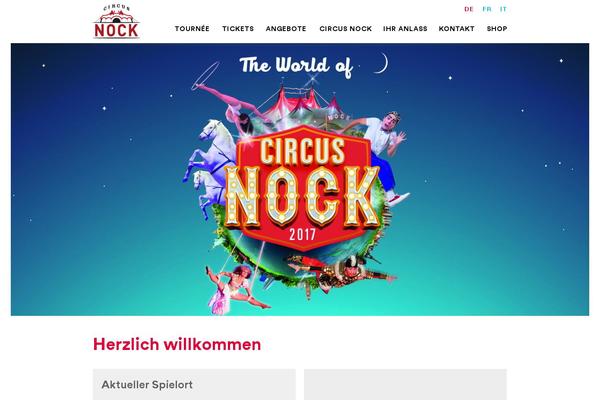Click the crescent moon in the banner
The image size is (600, 400).
pyautogui.click(x=382, y=63)
